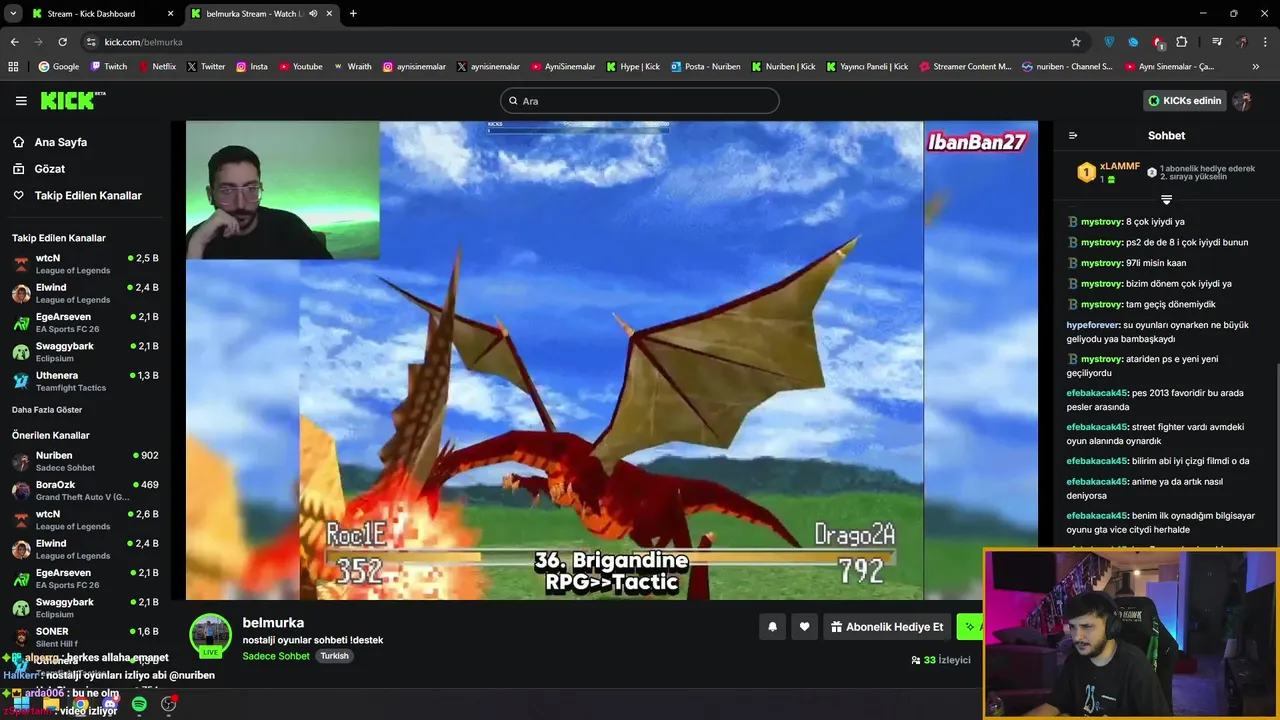Image resolution: width=1280 pixels, height=720 pixels.
Task: Open the Chrome tab search dropdown
Action: click(13, 14)
